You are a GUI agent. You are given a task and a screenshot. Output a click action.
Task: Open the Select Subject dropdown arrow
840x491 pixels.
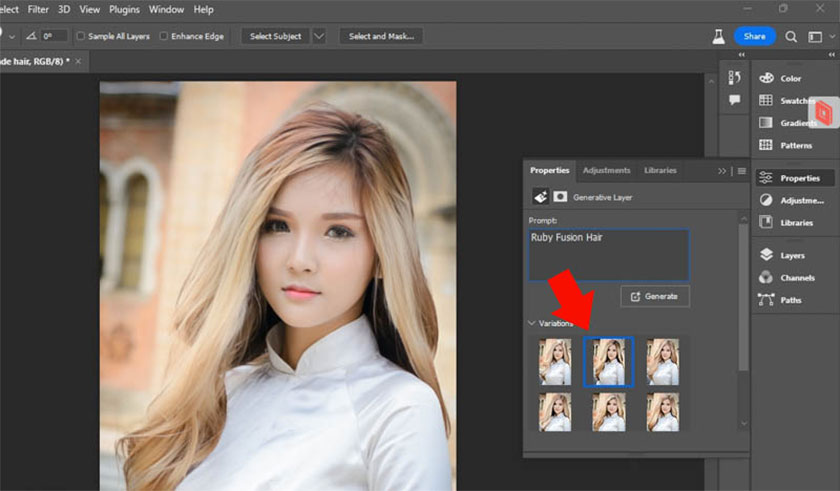coord(319,36)
